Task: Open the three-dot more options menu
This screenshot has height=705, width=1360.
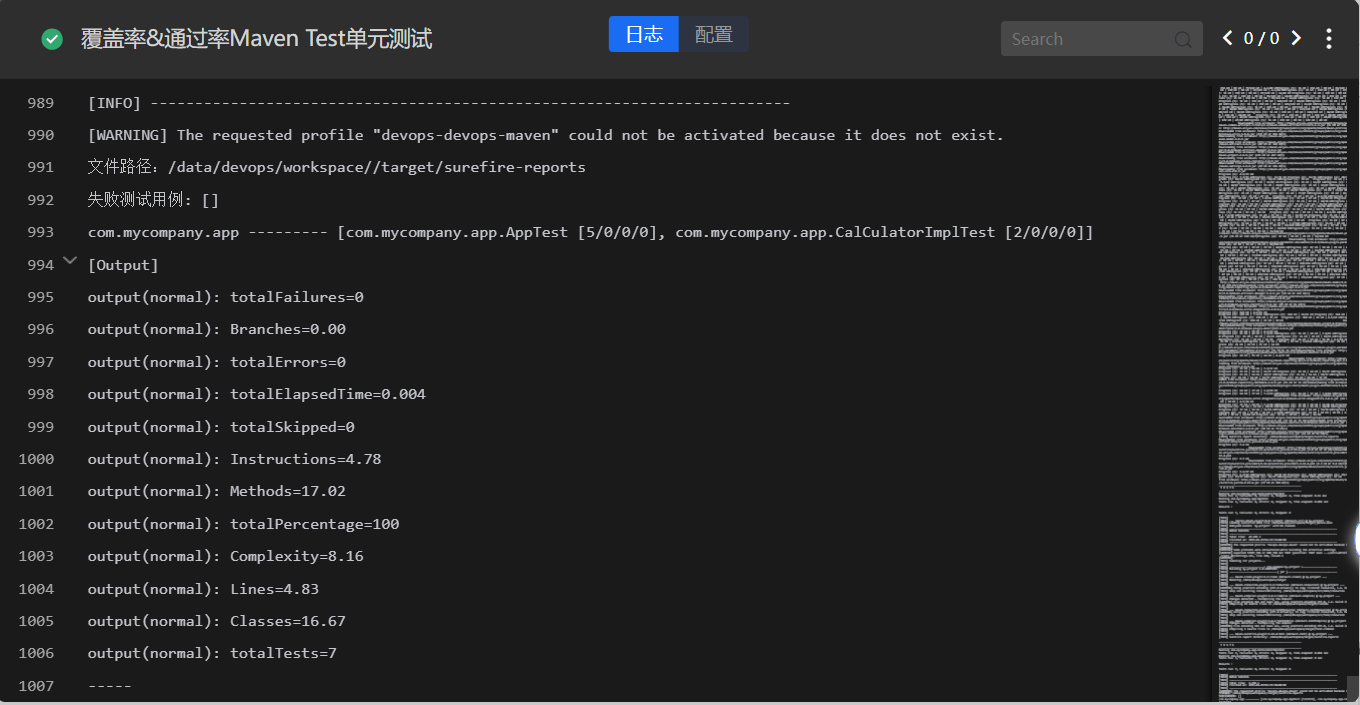Action: coord(1329,39)
